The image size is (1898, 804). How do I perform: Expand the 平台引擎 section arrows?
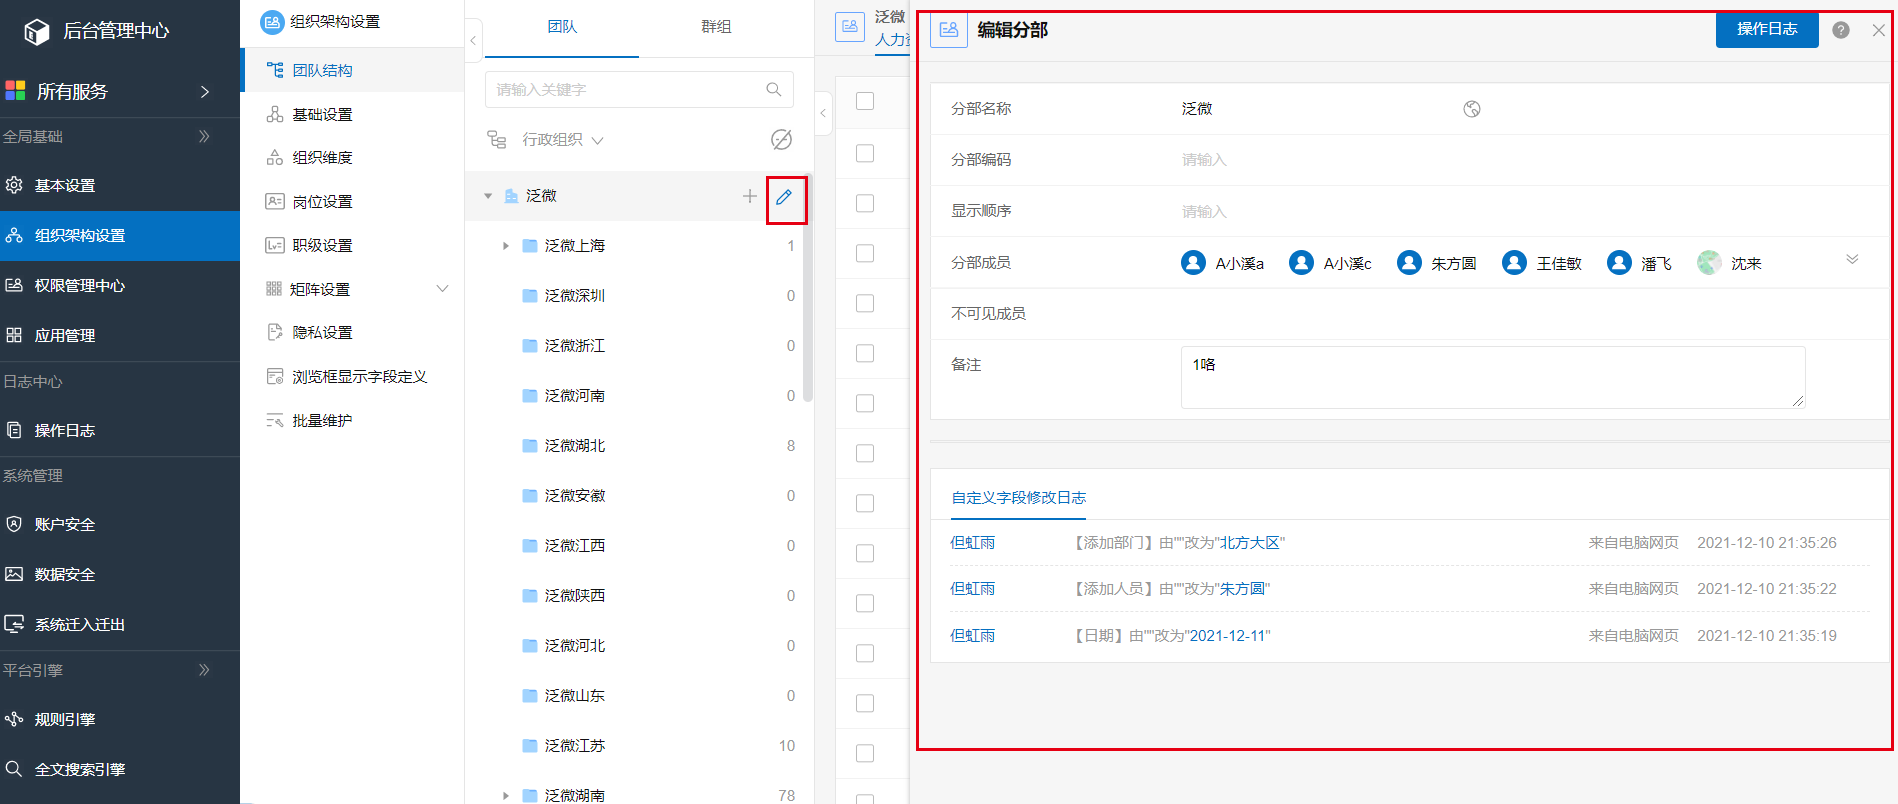(204, 670)
